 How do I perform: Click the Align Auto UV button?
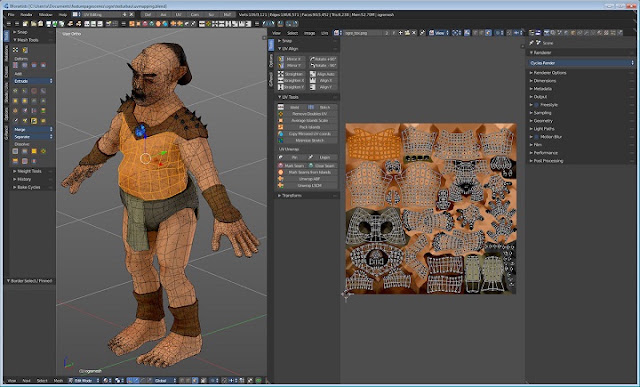point(323,74)
